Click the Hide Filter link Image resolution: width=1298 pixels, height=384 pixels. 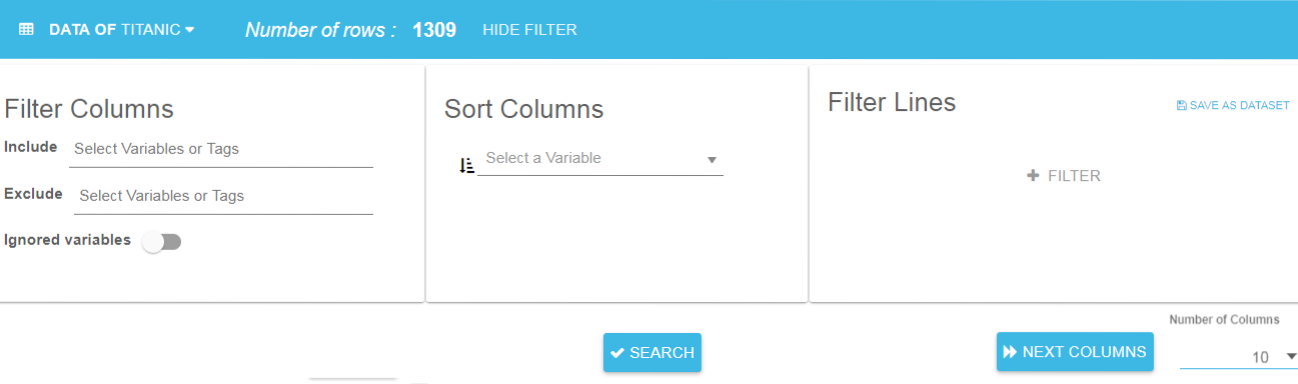tap(530, 30)
